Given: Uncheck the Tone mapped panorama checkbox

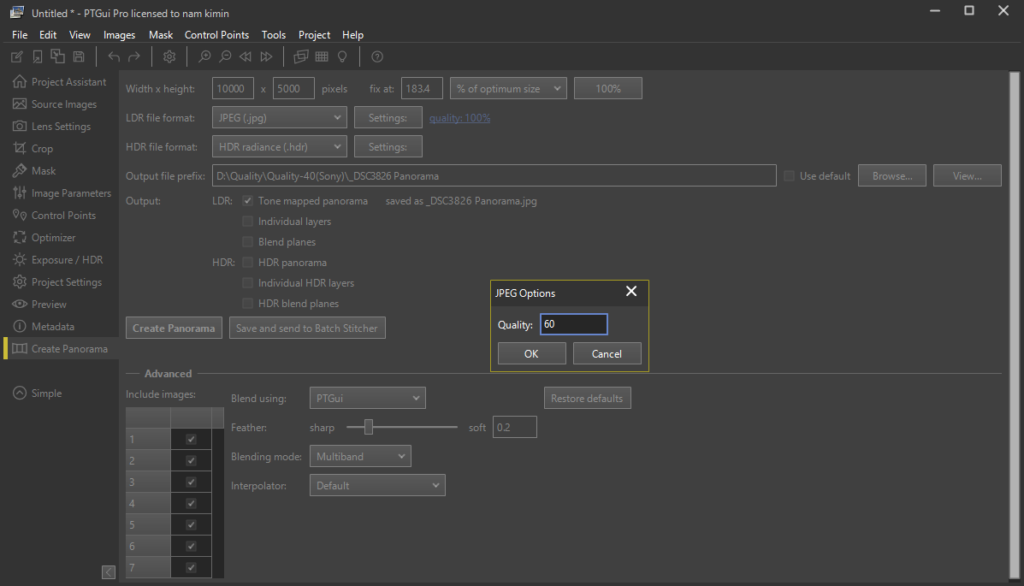Looking at the screenshot, I should tap(248, 201).
